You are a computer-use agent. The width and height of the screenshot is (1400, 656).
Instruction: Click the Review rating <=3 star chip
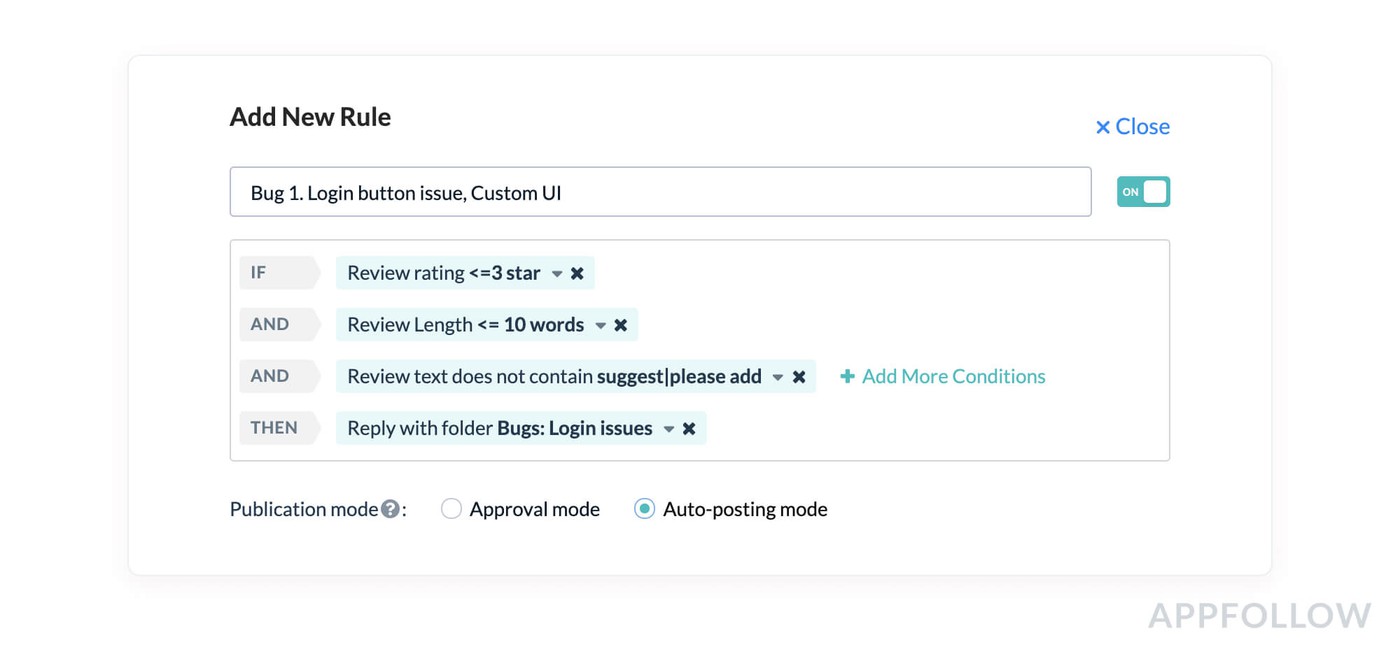coord(443,273)
